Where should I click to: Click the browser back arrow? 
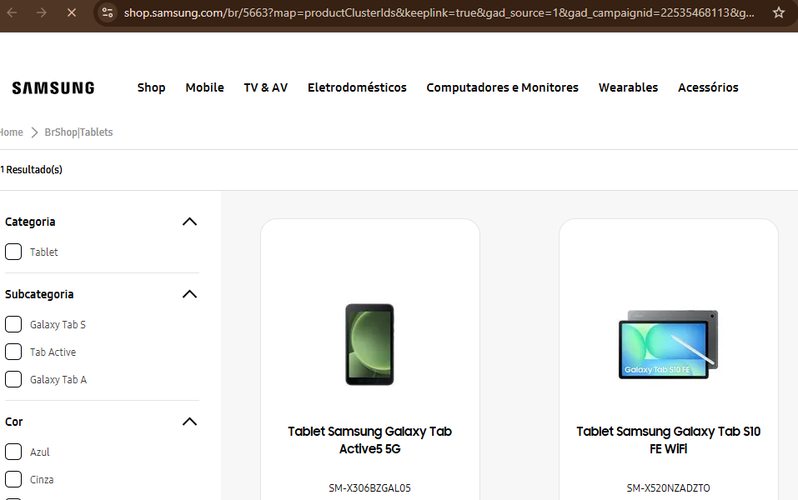(12, 12)
